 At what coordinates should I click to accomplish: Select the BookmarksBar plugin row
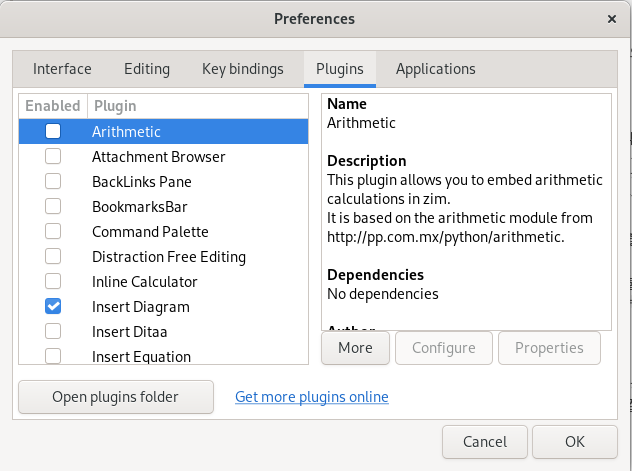click(x=140, y=206)
